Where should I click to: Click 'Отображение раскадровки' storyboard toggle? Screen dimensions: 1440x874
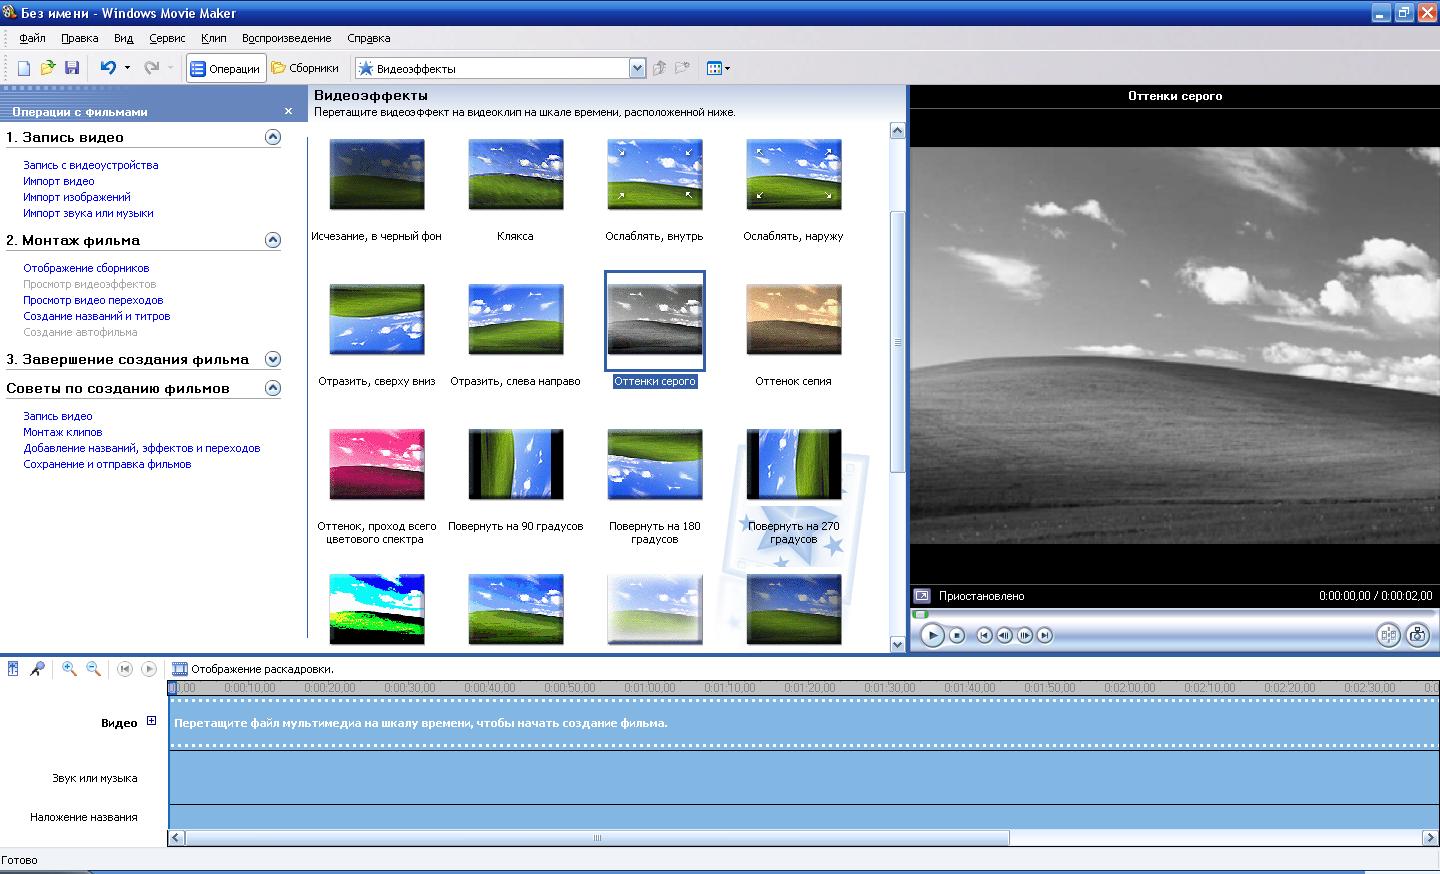point(253,669)
